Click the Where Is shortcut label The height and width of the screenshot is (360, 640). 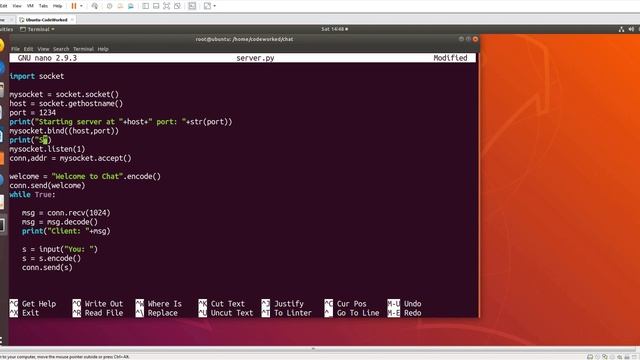point(164,304)
